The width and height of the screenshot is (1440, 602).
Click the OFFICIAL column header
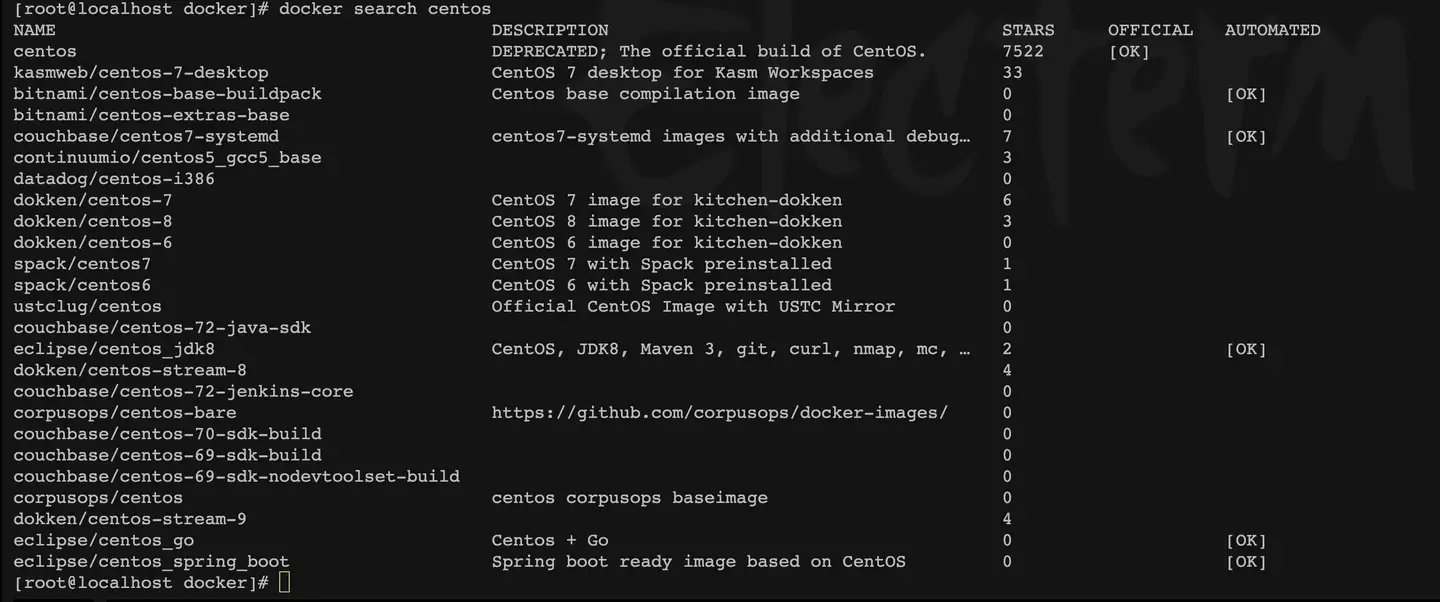[1150, 30]
